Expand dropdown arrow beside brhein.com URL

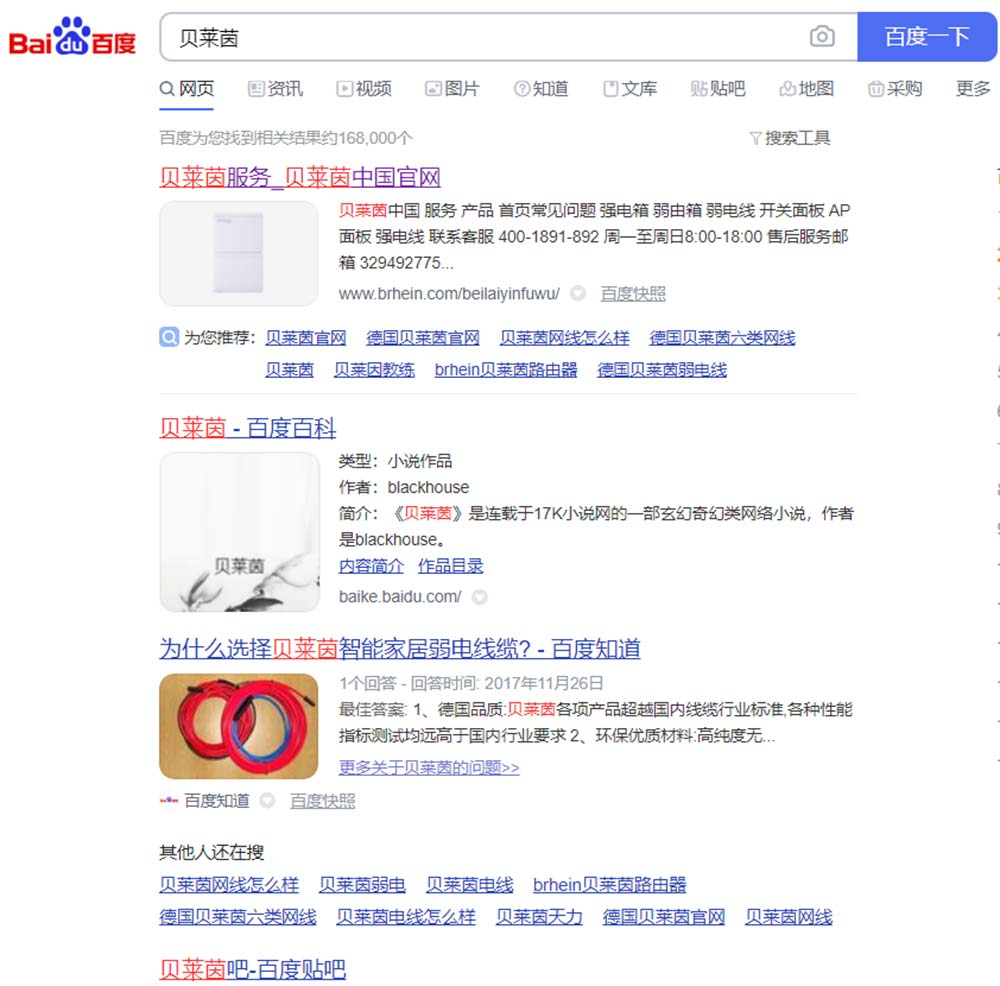(578, 293)
